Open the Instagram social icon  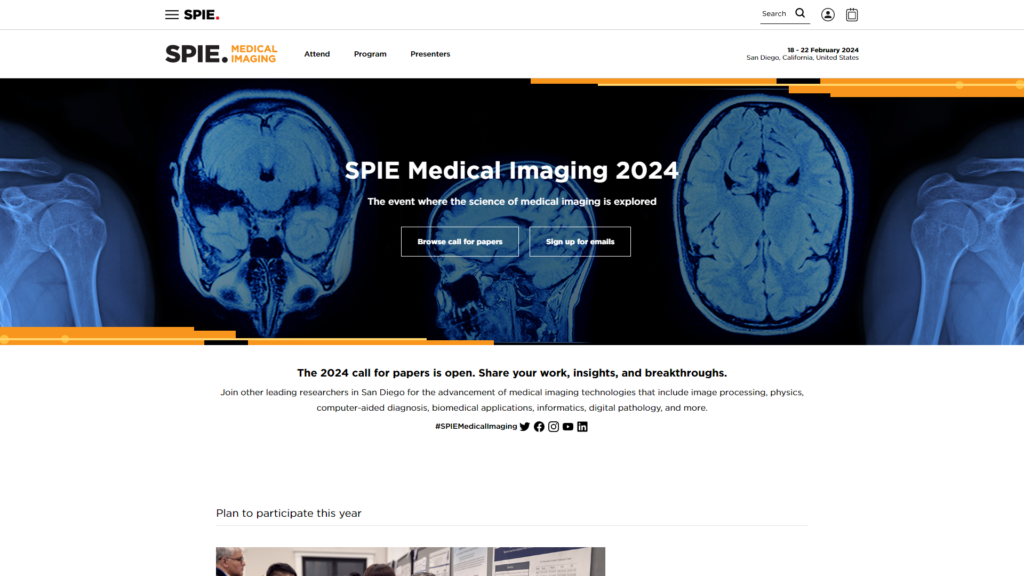click(x=553, y=426)
